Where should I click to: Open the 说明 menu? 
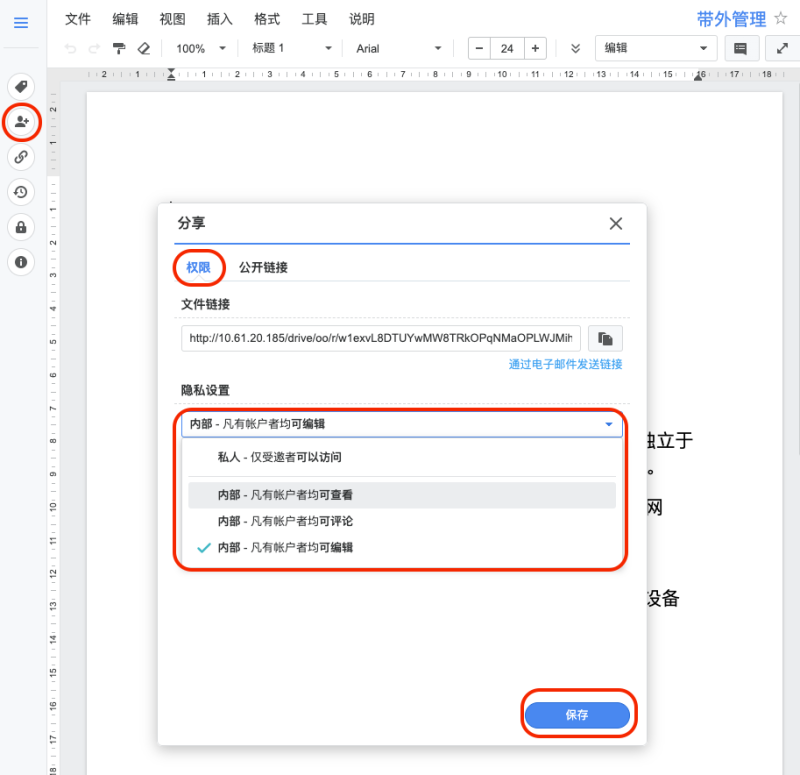click(362, 19)
